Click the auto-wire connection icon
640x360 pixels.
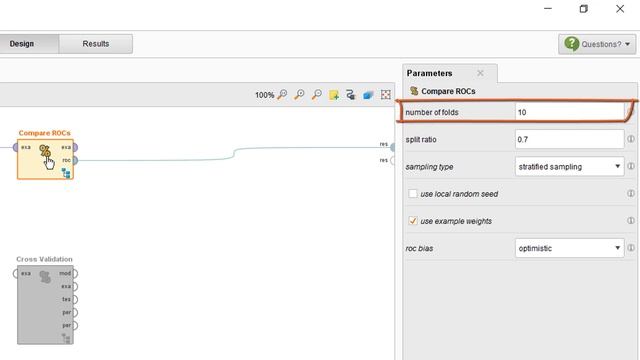click(x=351, y=95)
